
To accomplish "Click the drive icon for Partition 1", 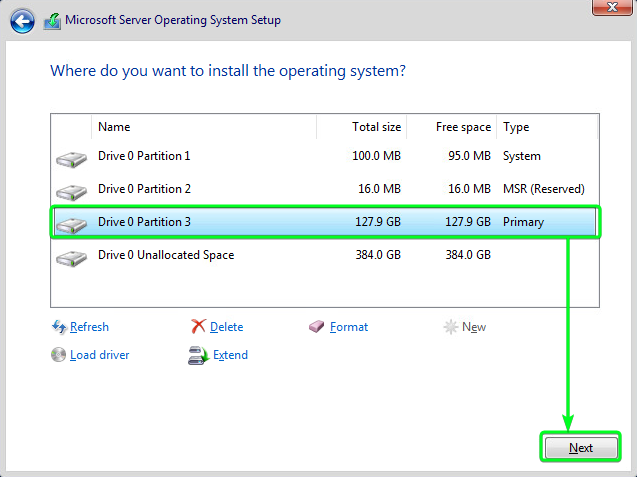I will point(72,159).
